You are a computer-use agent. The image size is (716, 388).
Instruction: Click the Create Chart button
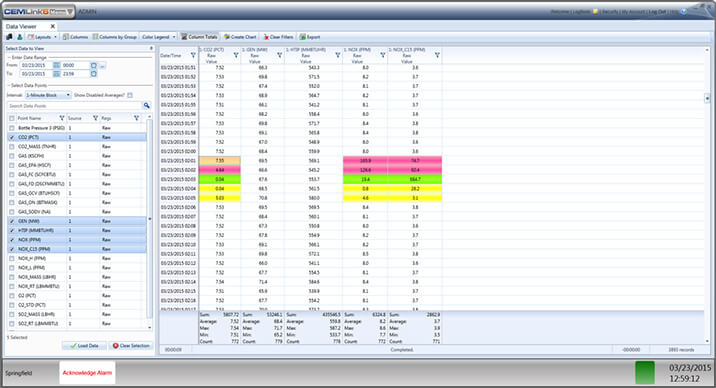pyautogui.click(x=240, y=37)
